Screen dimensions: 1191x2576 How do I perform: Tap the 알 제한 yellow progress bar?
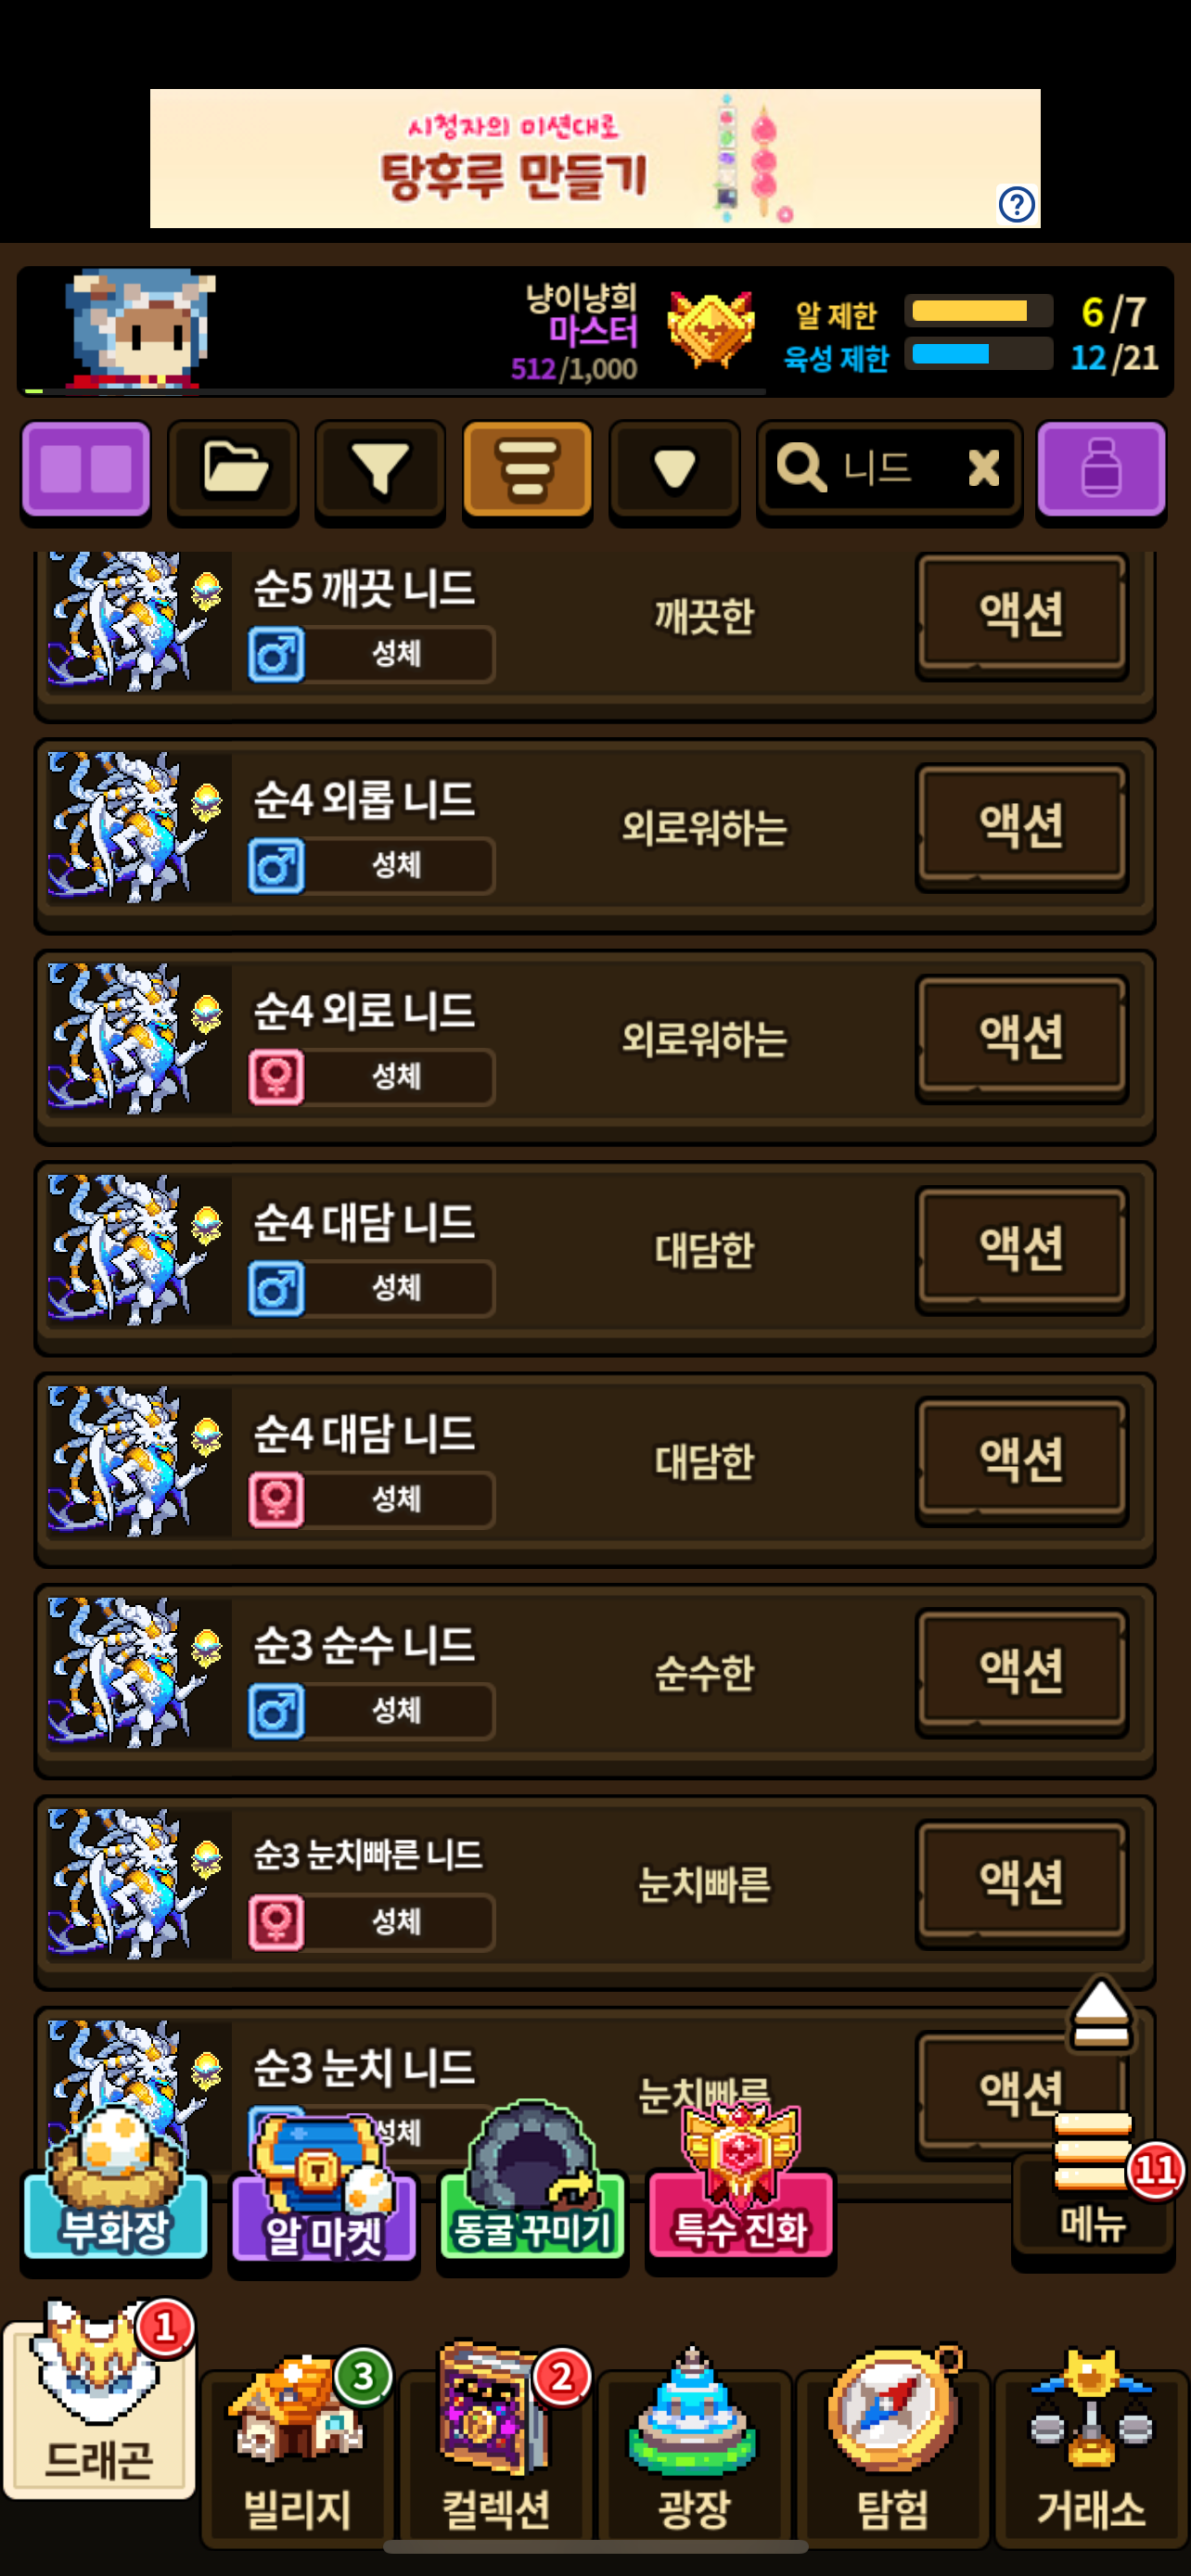coord(979,311)
